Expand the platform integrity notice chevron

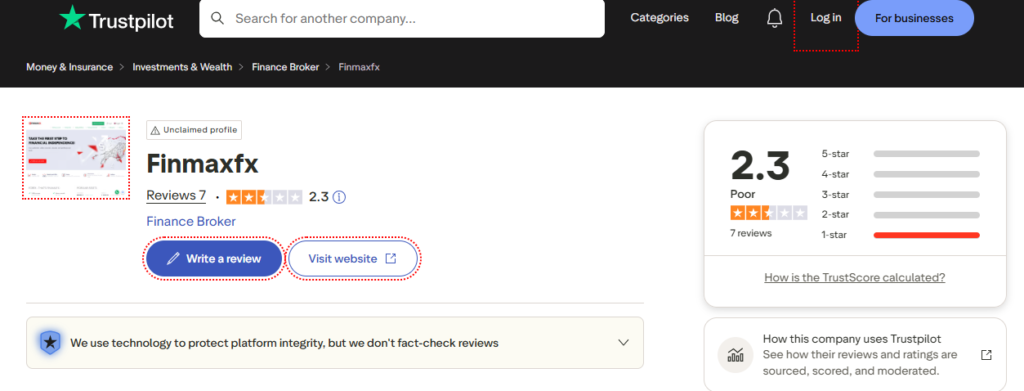[x=624, y=343]
